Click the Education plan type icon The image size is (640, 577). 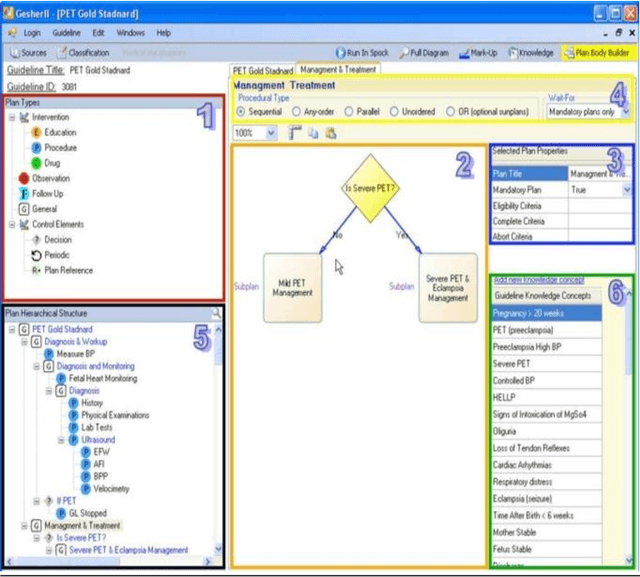point(36,132)
